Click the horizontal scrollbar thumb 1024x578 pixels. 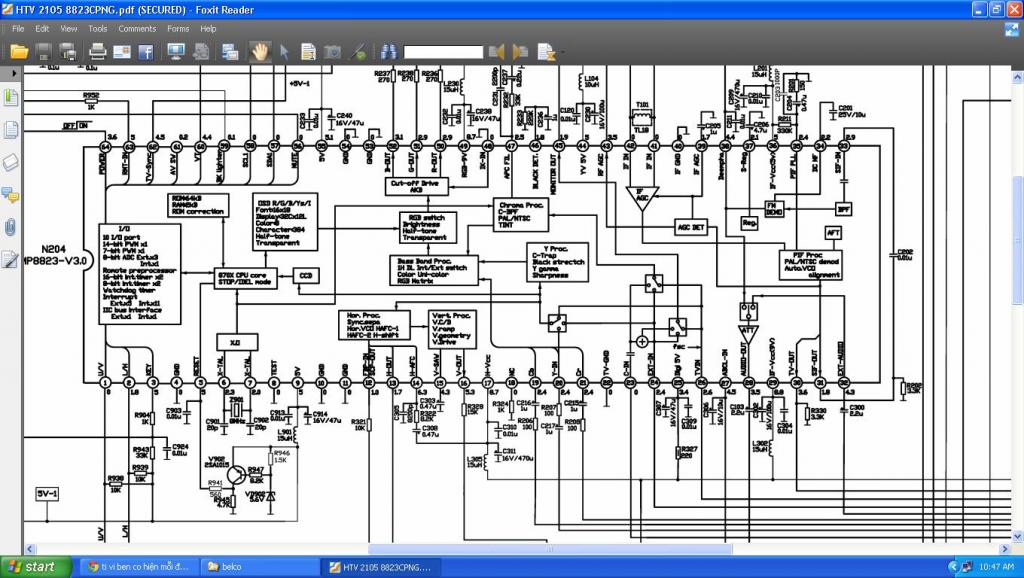[x=550, y=549]
